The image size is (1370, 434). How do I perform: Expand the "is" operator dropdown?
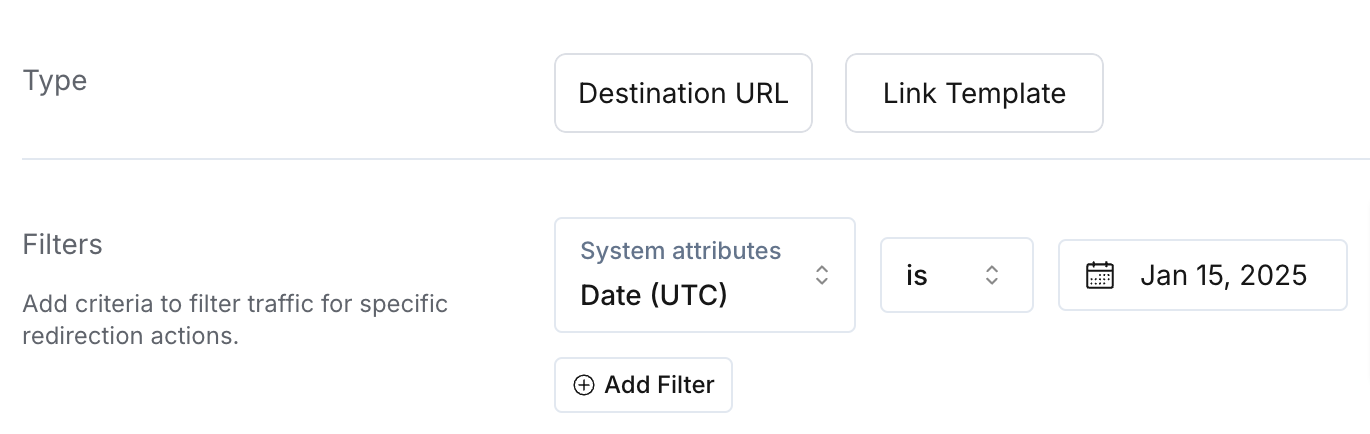point(956,275)
